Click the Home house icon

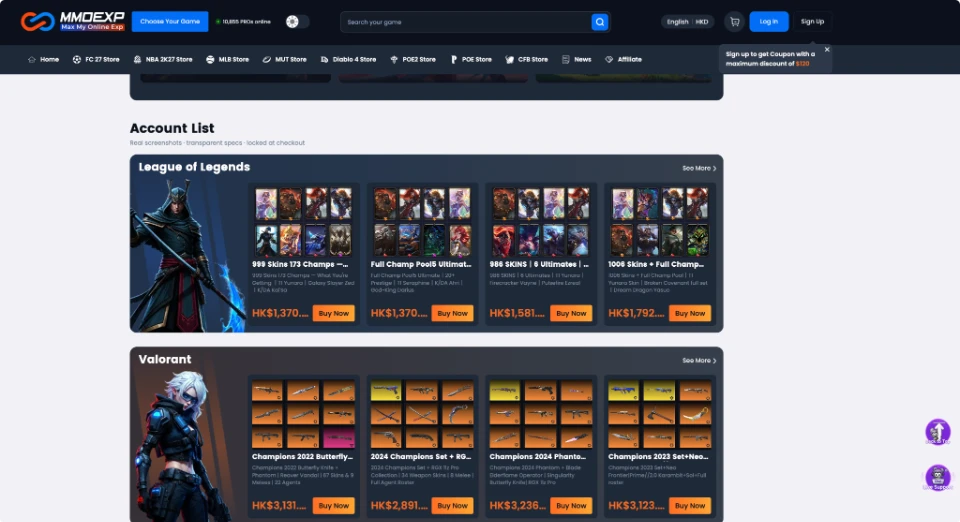click(x=32, y=59)
